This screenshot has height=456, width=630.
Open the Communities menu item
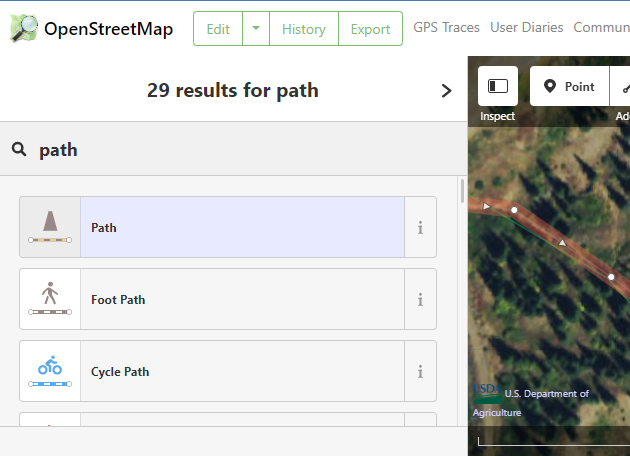click(x=601, y=27)
